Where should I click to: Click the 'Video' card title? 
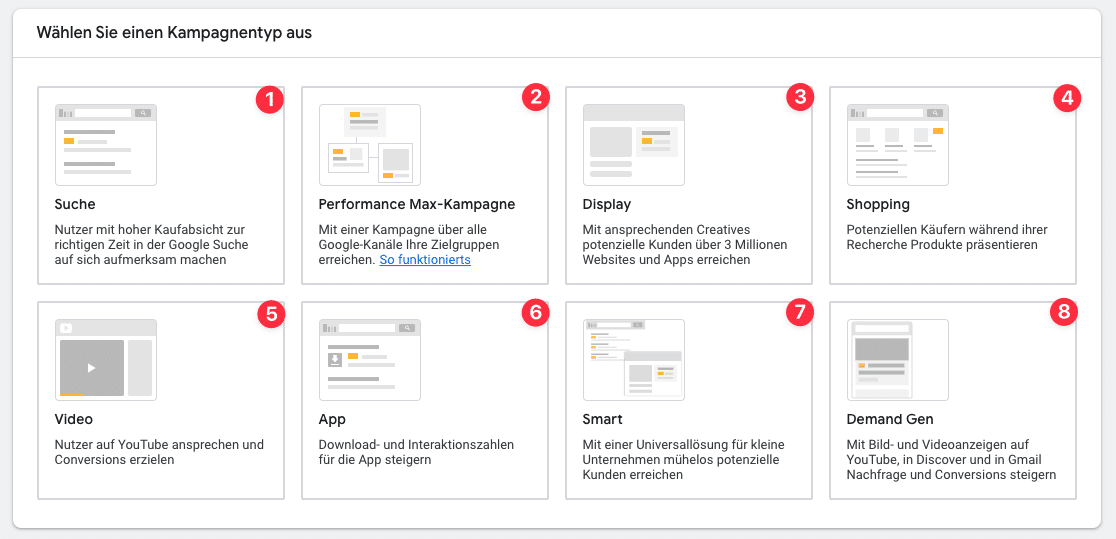[74, 419]
